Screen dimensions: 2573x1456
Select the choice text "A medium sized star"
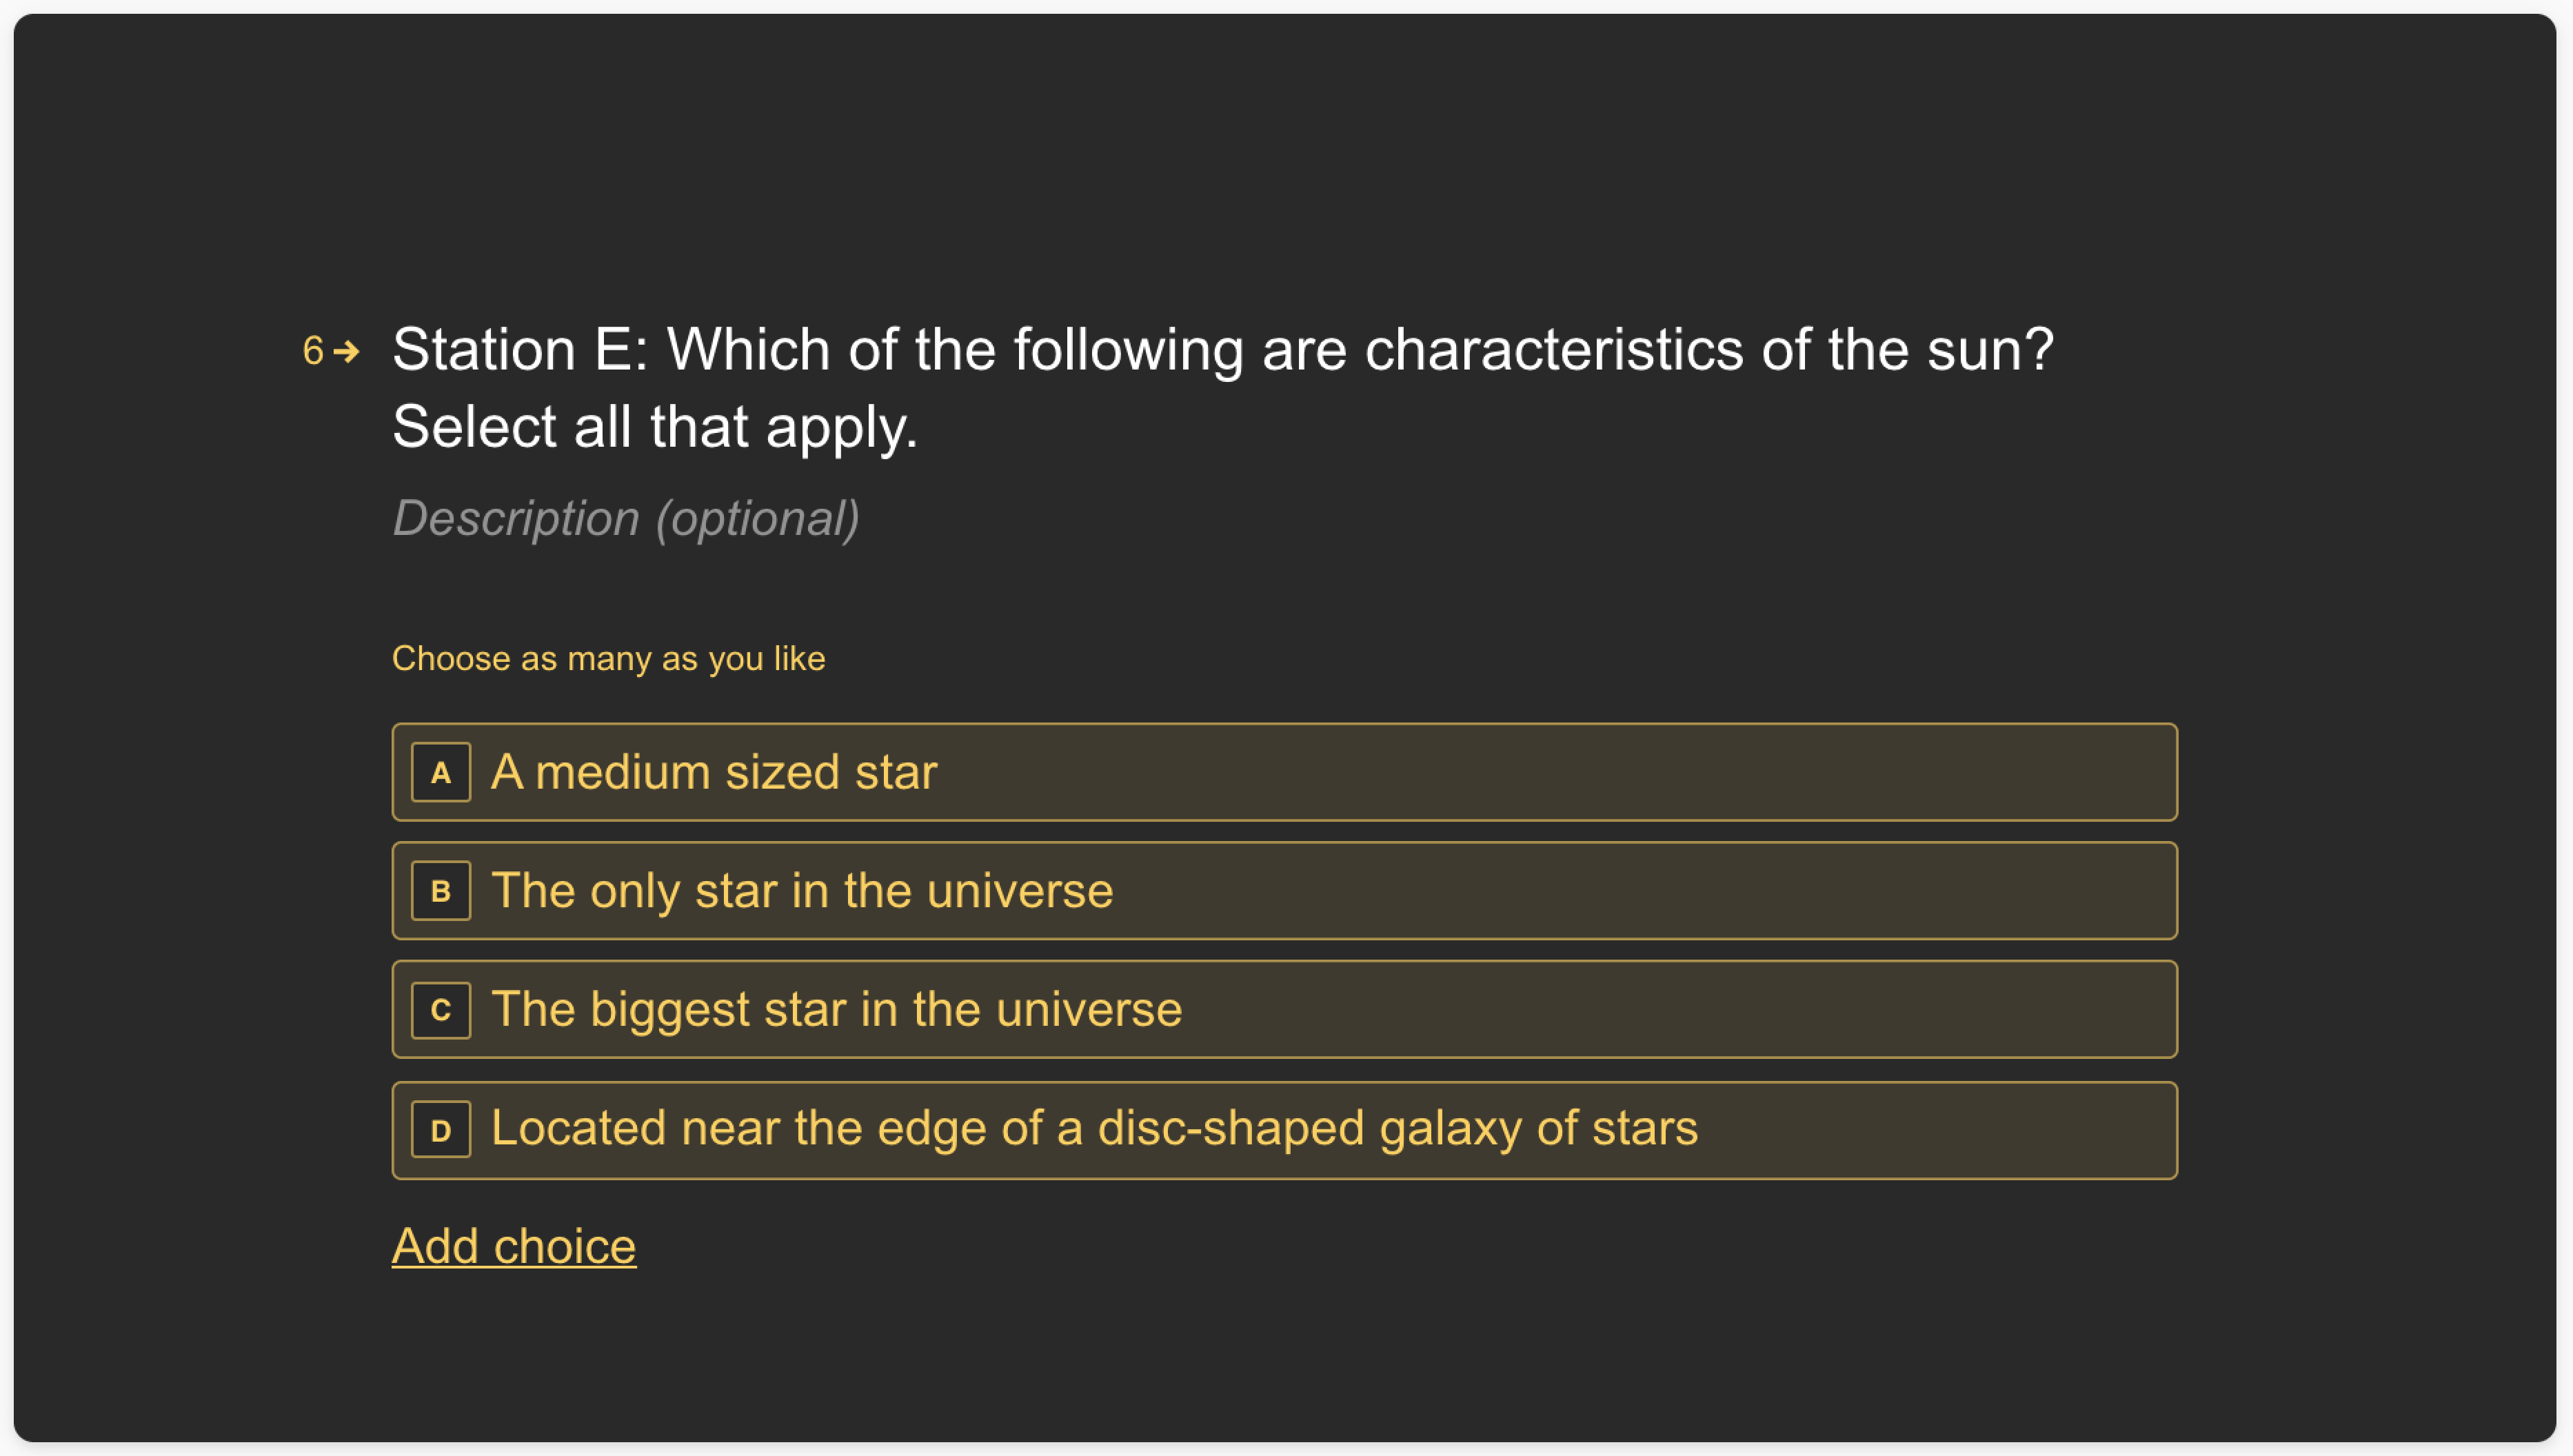(x=714, y=772)
